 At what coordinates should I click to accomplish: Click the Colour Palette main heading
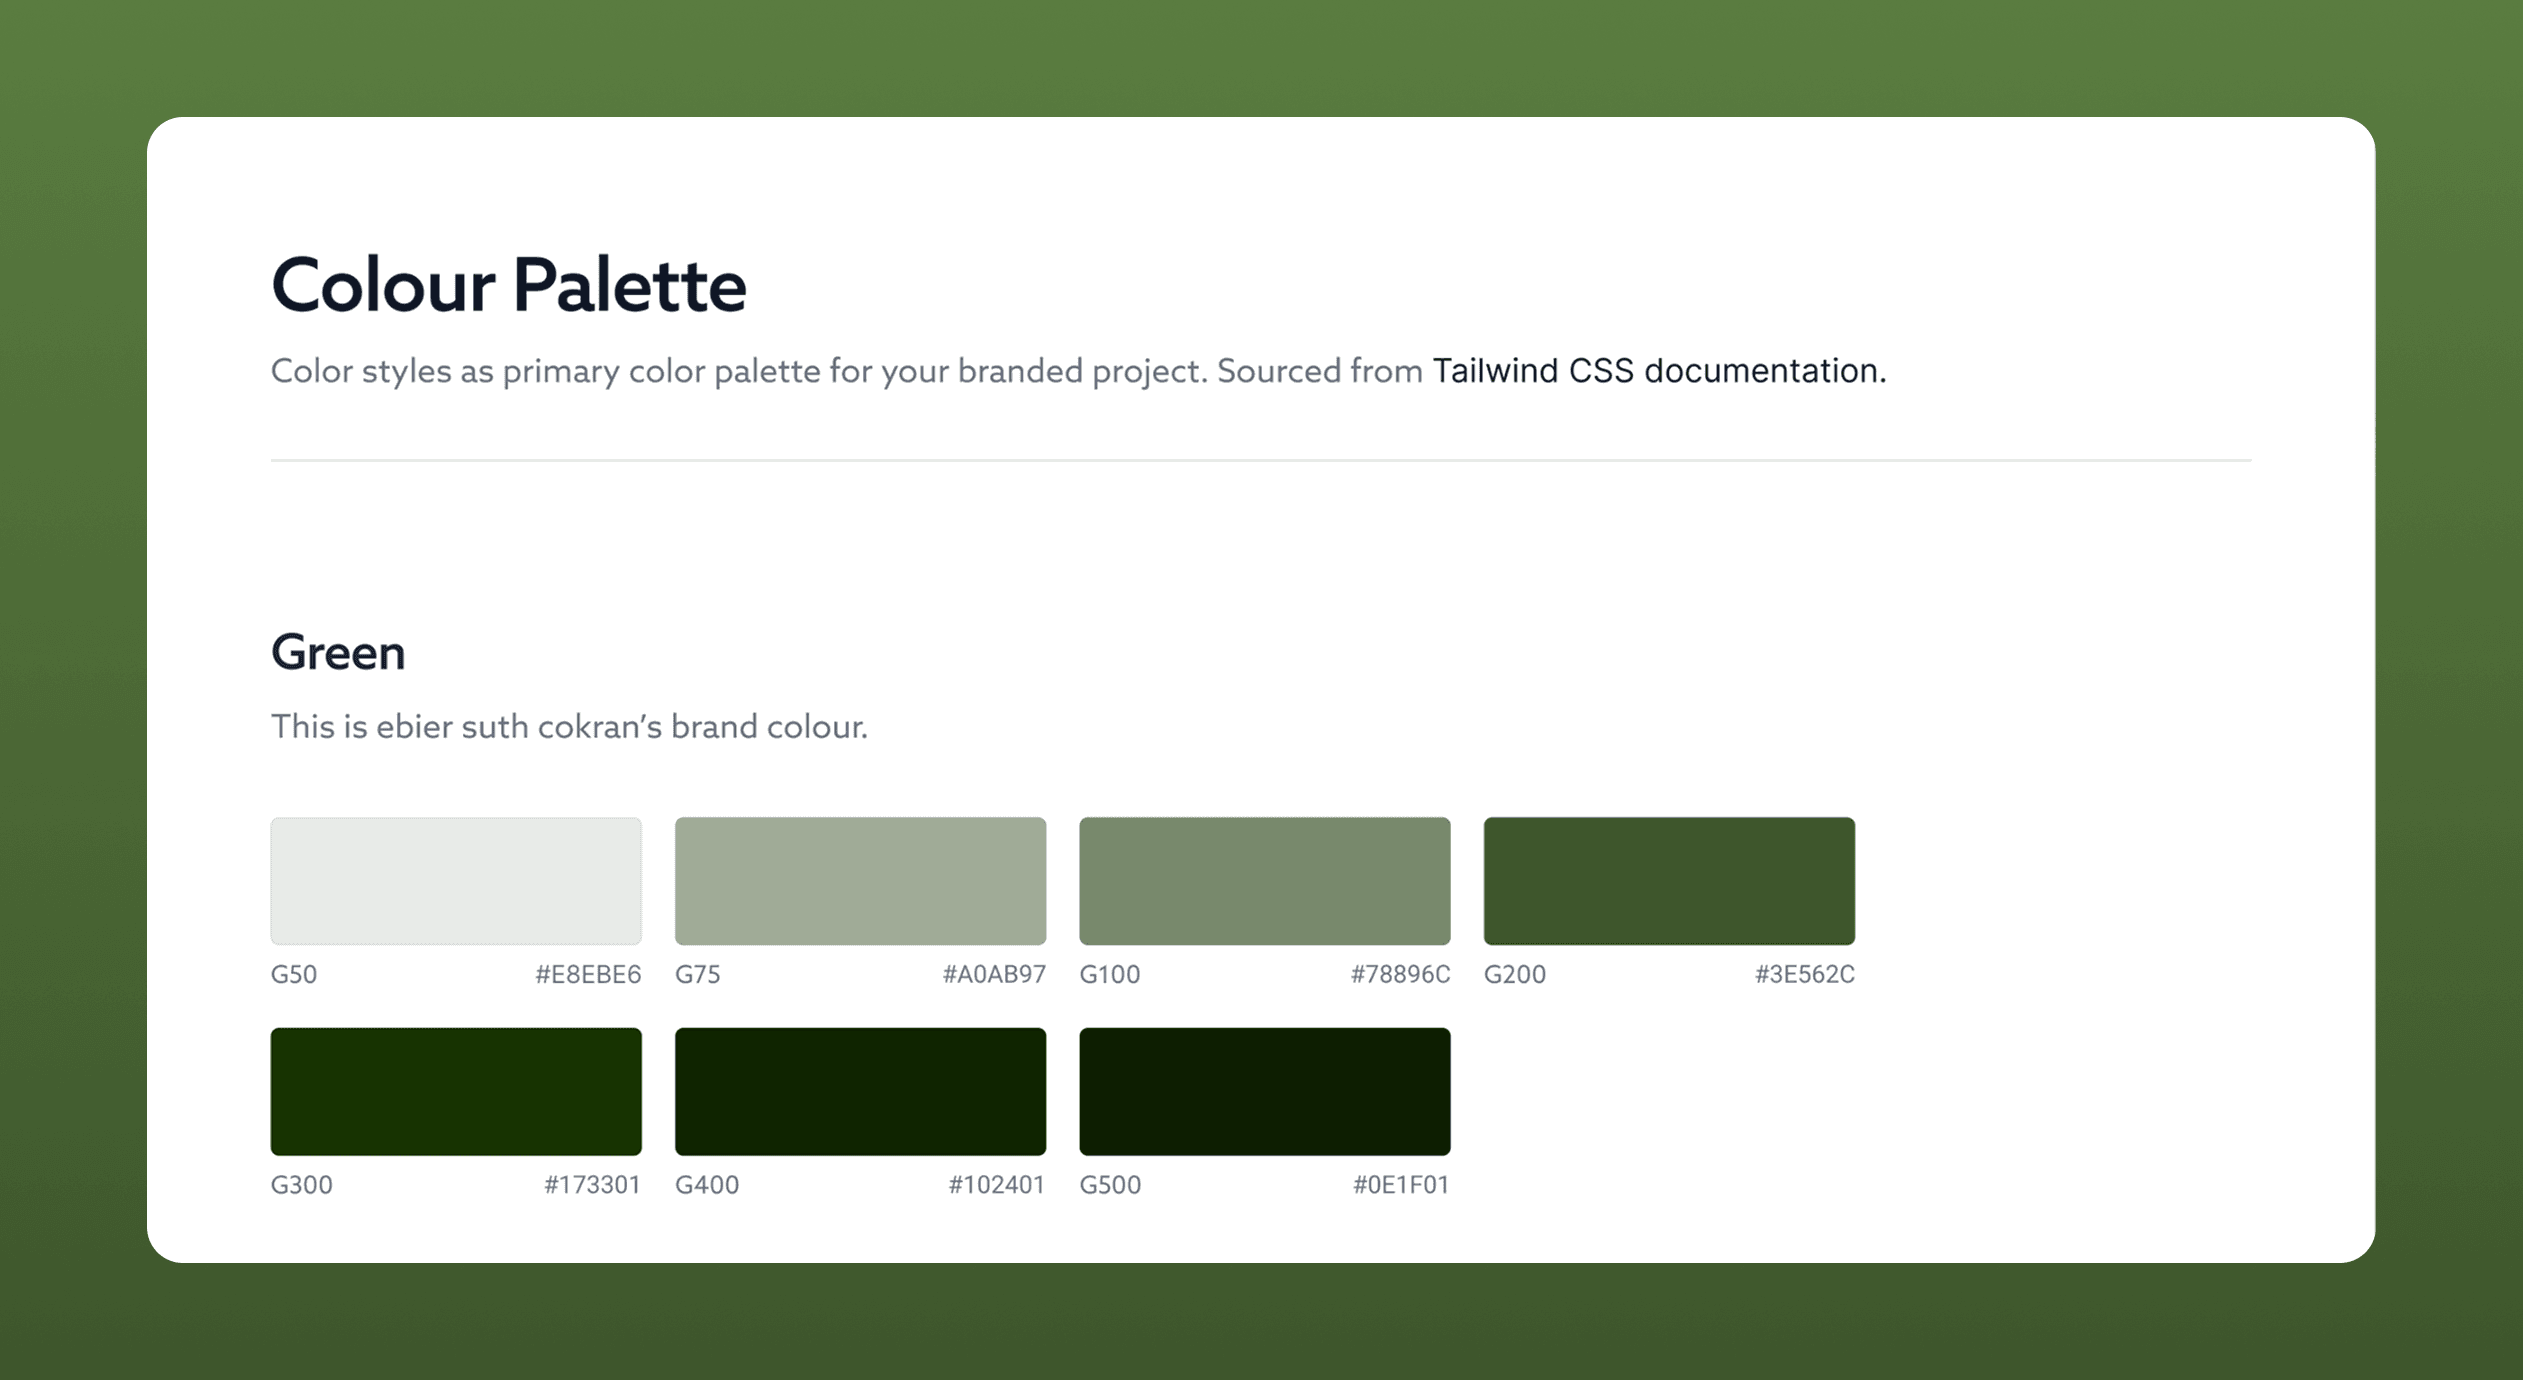pyautogui.click(x=508, y=286)
